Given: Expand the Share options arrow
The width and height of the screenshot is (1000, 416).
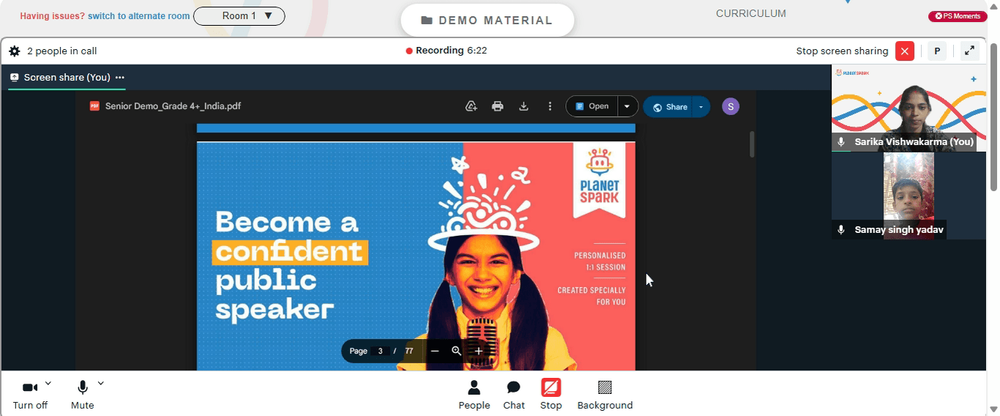Looking at the screenshot, I should [x=701, y=107].
